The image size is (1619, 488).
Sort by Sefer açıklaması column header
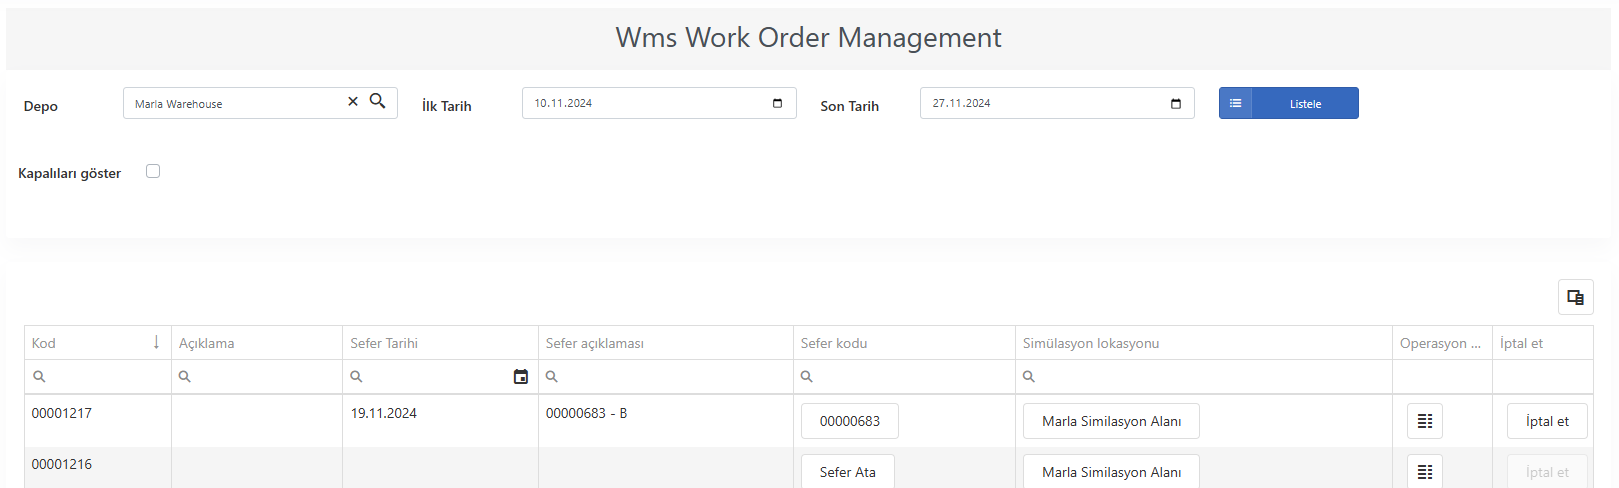click(x=666, y=343)
